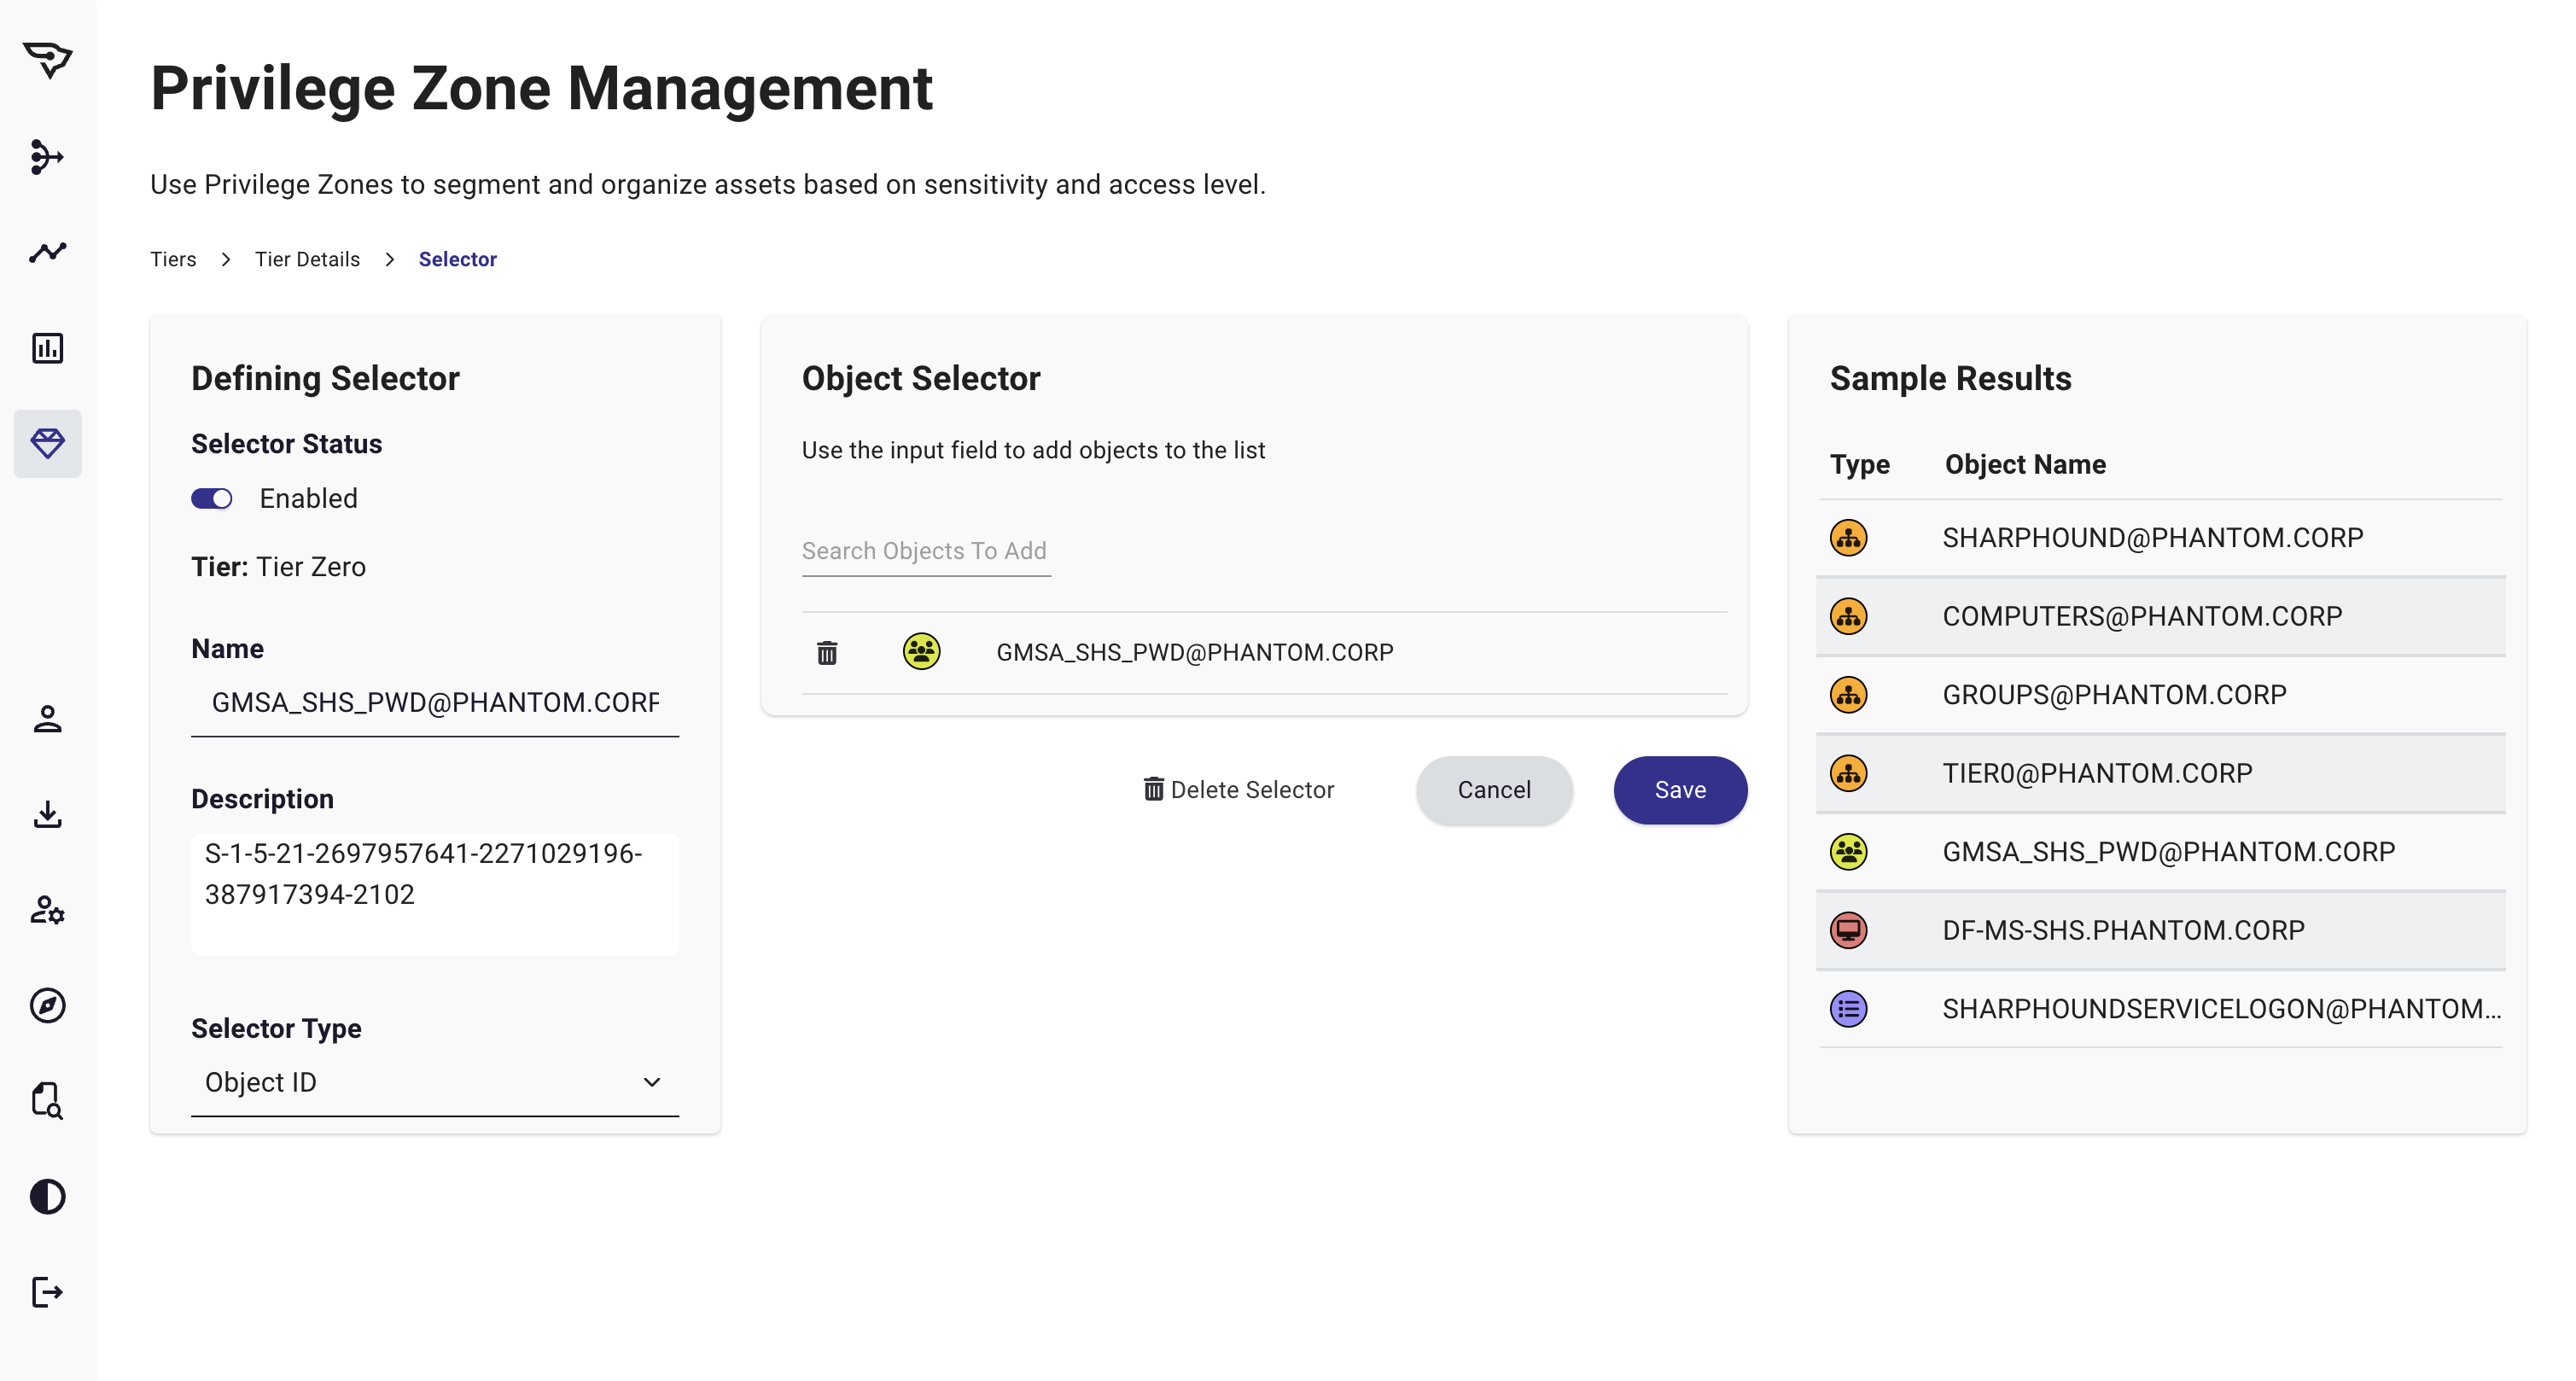Click the download collectors icon
Viewport: 2576px width, 1381px height.
[x=47, y=814]
